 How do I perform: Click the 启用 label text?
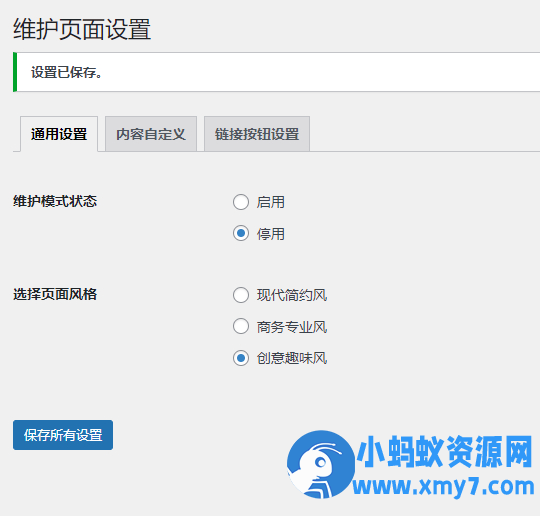tap(271, 202)
